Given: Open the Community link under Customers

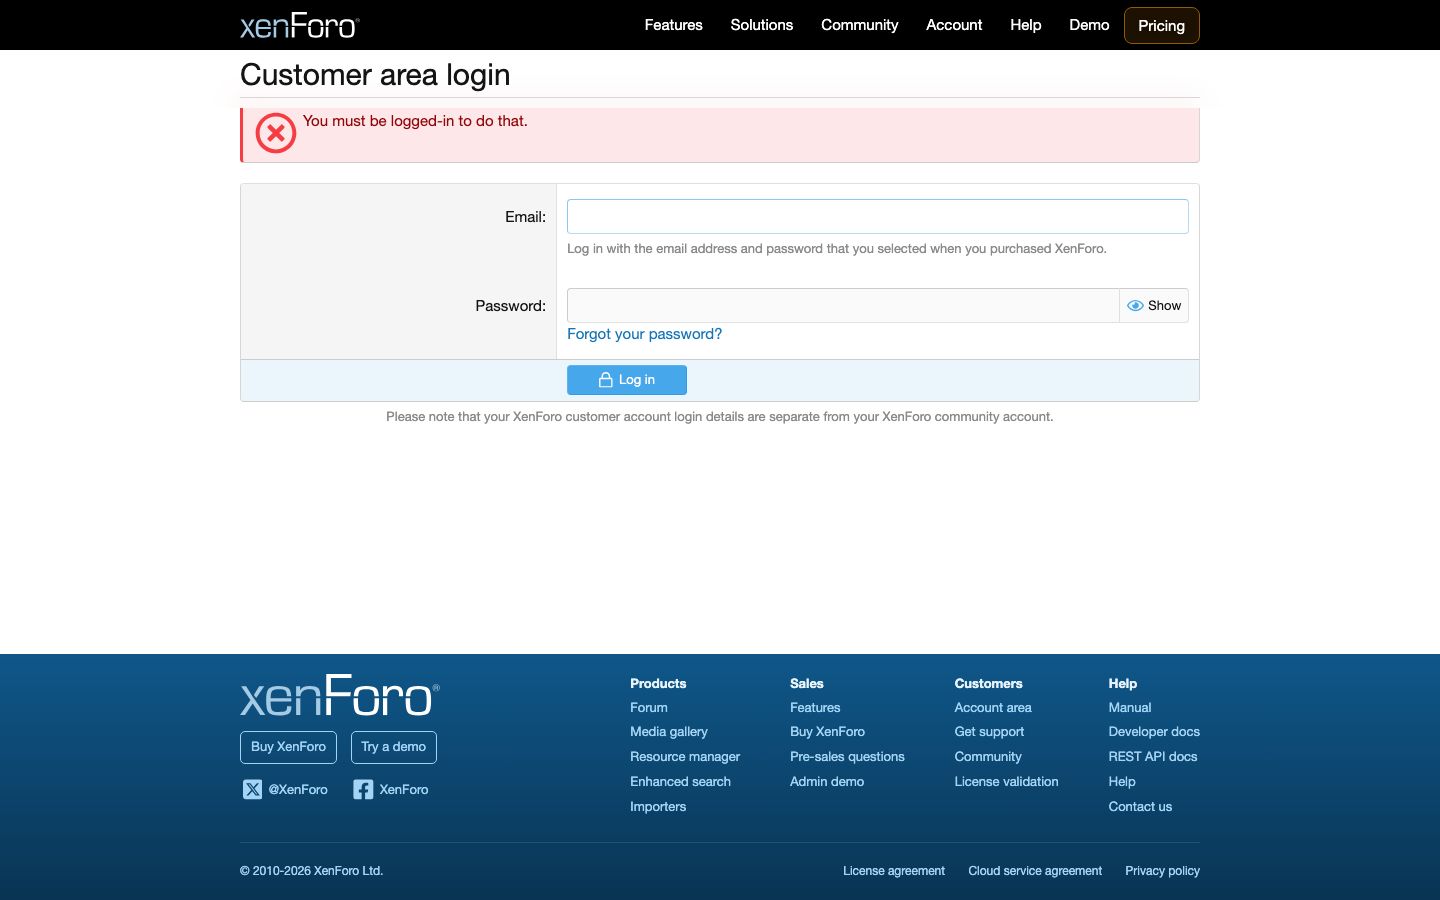Looking at the screenshot, I should tap(988, 757).
